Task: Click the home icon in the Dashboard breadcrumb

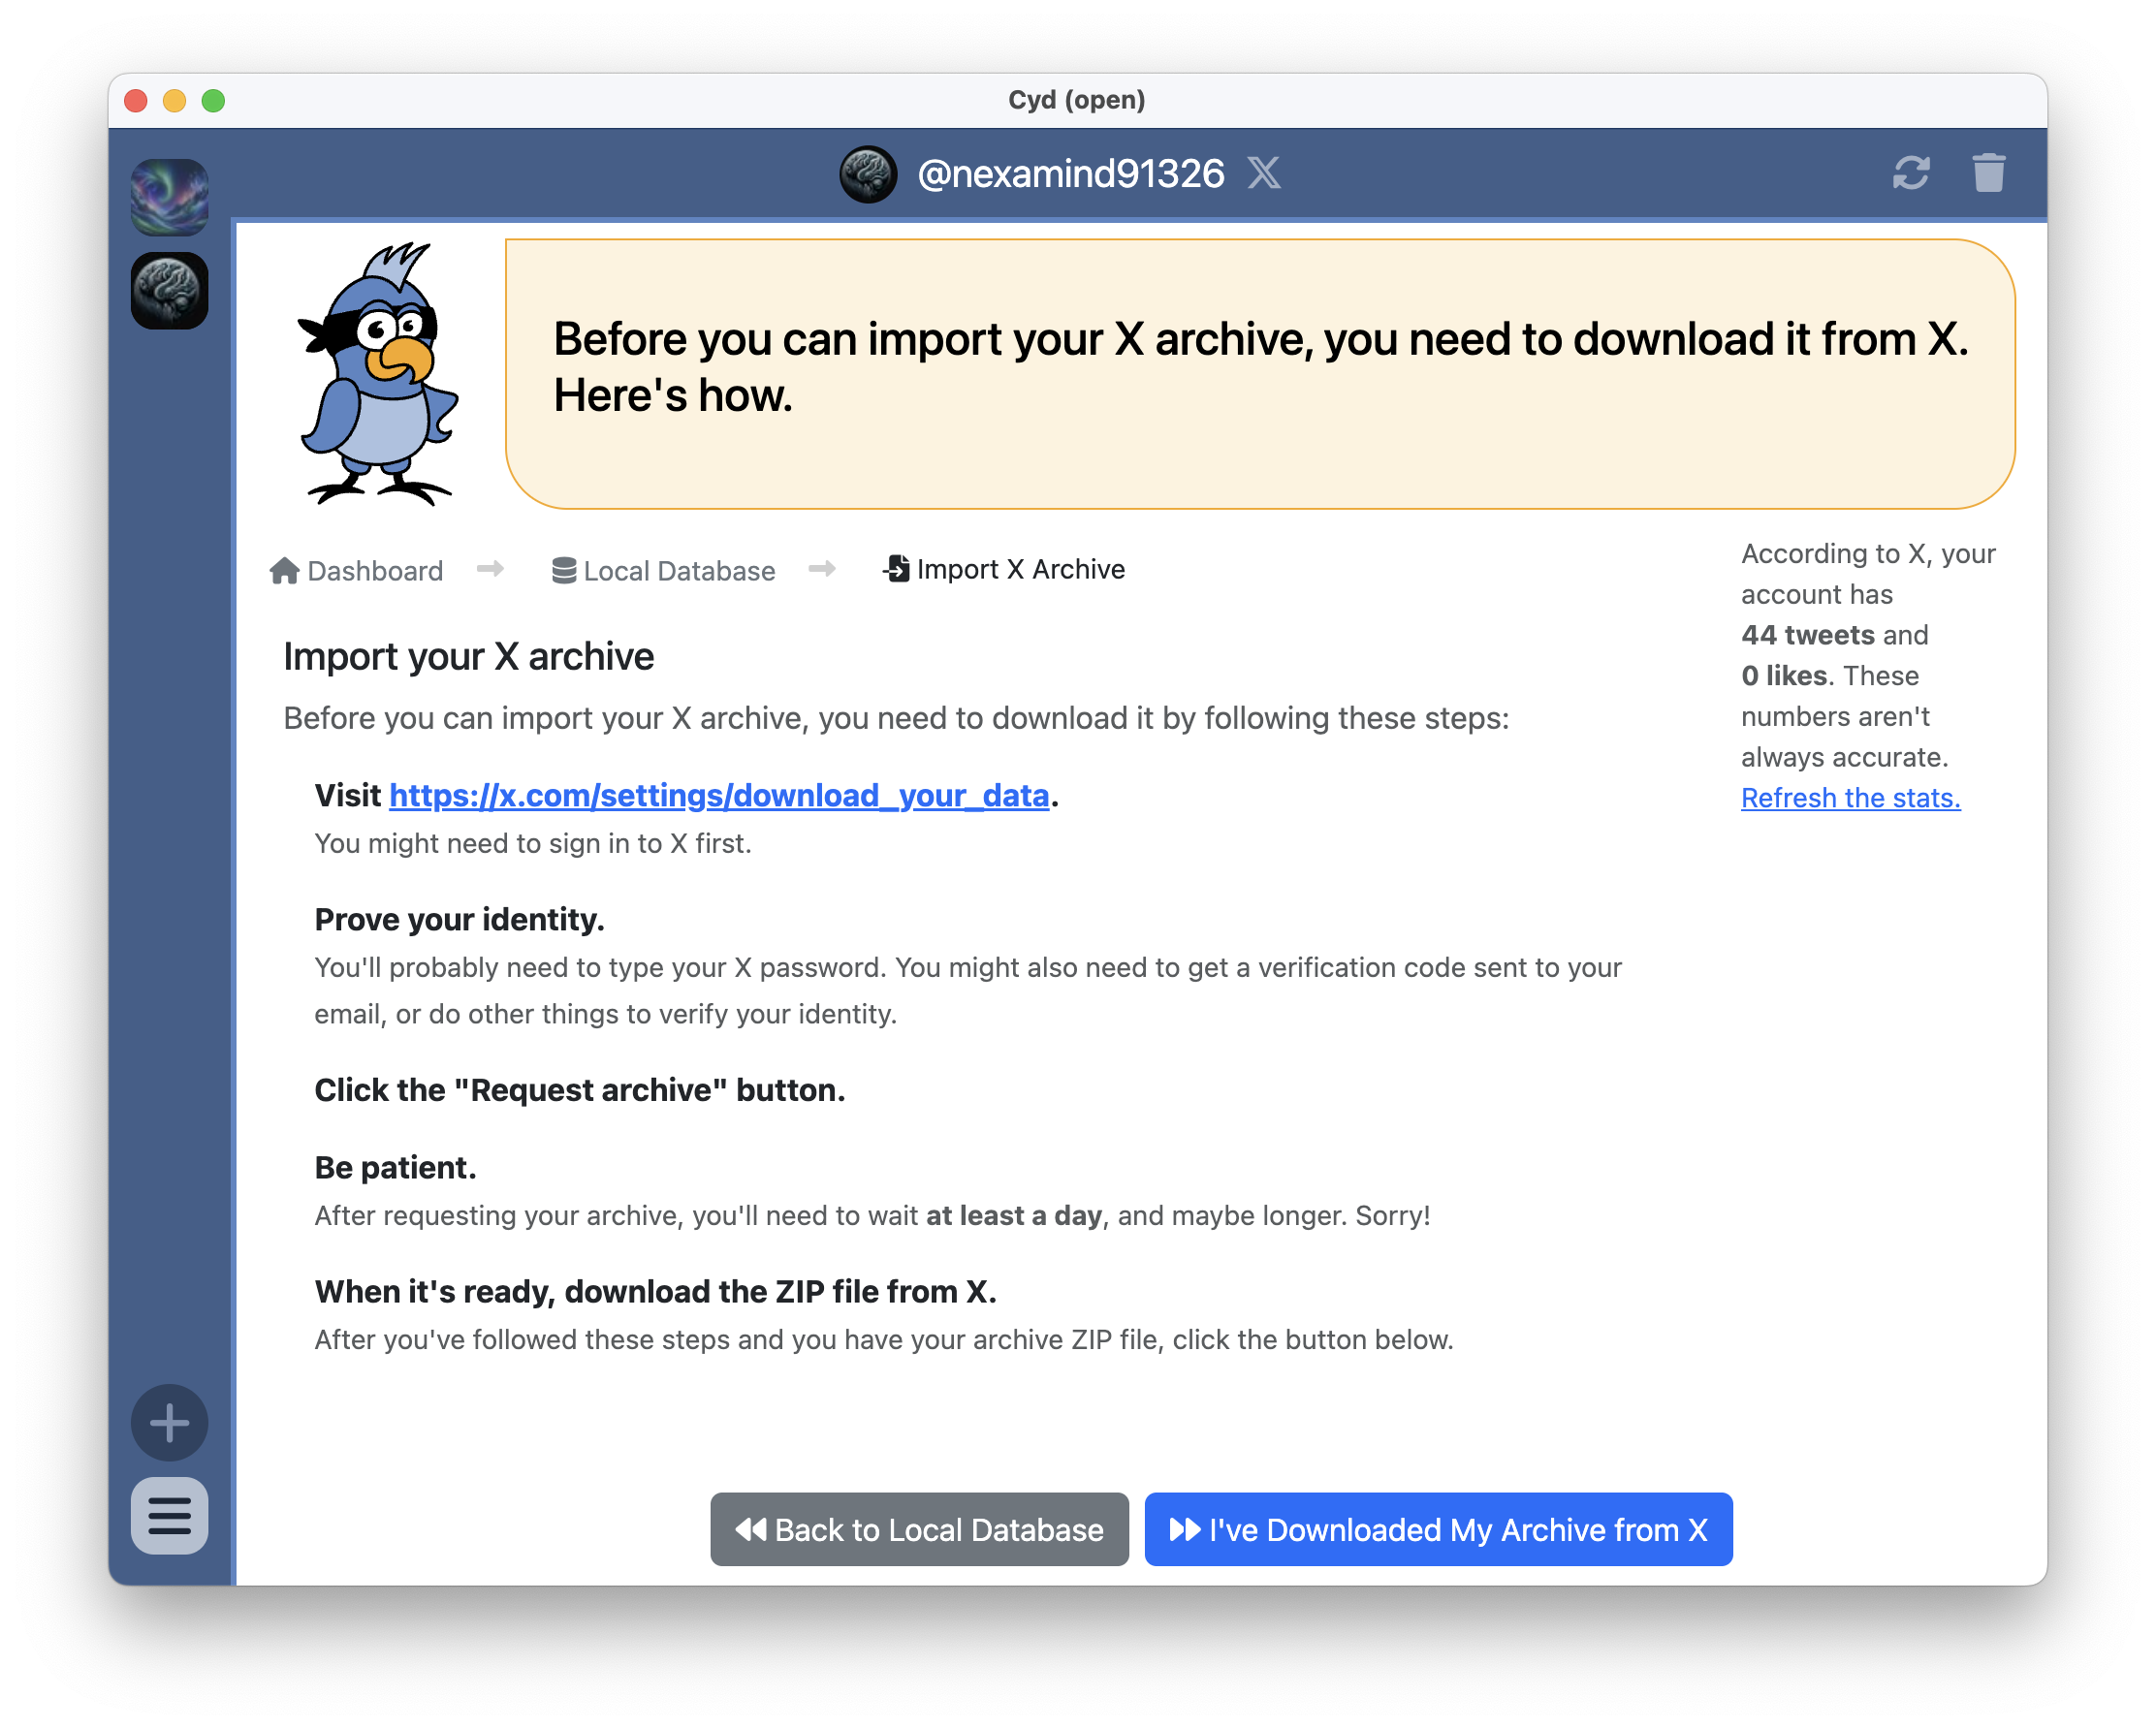Action: pos(284,569)
